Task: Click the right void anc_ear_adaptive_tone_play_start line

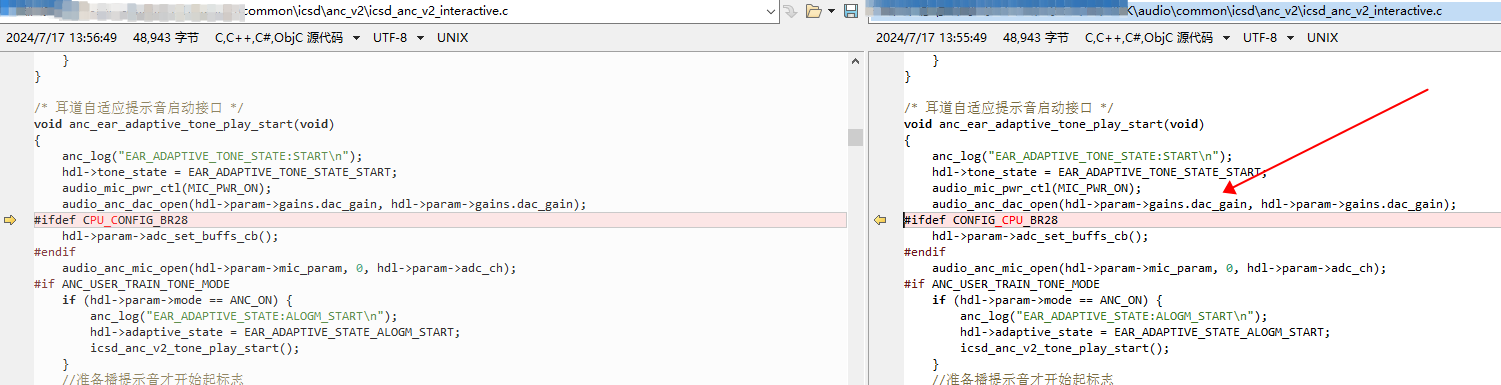Action: 1054,124
